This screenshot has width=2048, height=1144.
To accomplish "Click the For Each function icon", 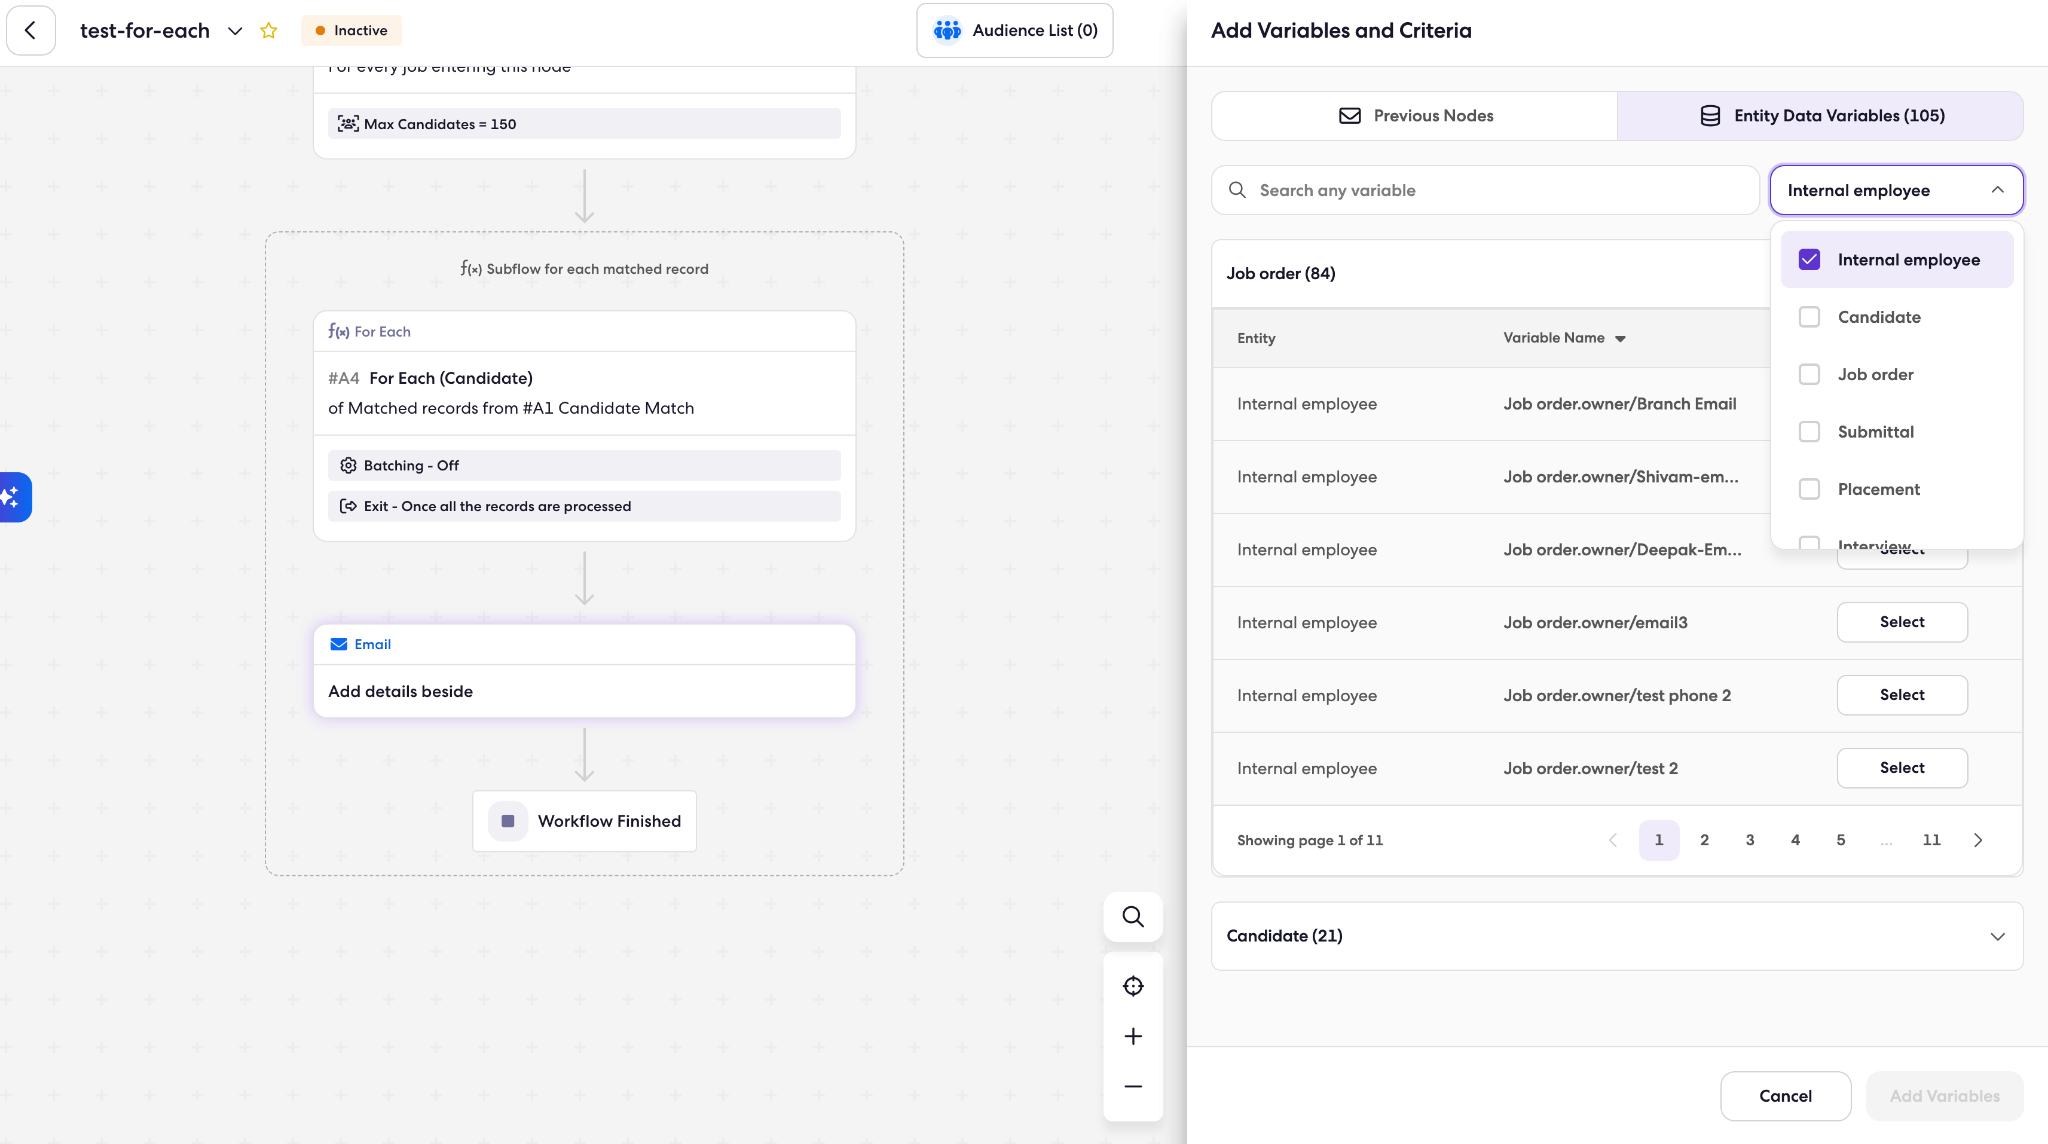I will [x=339, y=331].
